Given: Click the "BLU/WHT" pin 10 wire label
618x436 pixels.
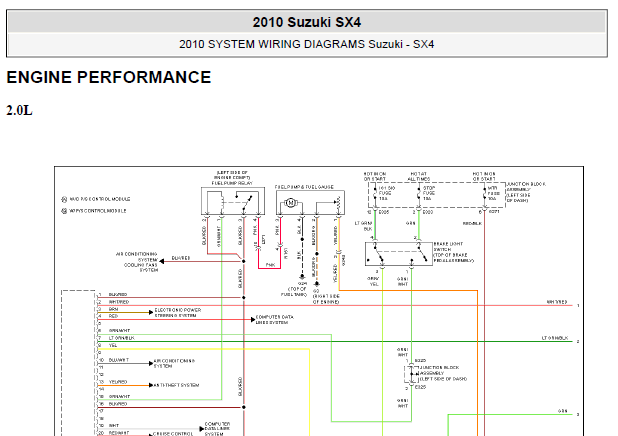Looking at the screenshot, I should coord(119,360).
